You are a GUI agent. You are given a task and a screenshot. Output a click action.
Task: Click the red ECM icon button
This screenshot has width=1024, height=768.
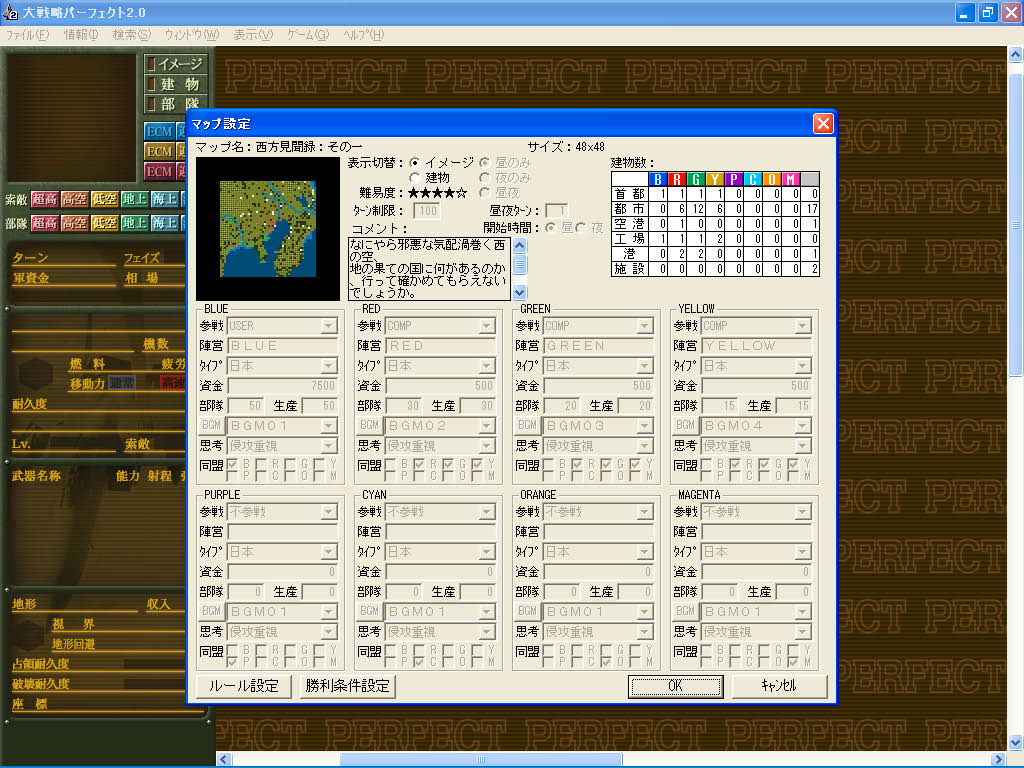(159, 172)
